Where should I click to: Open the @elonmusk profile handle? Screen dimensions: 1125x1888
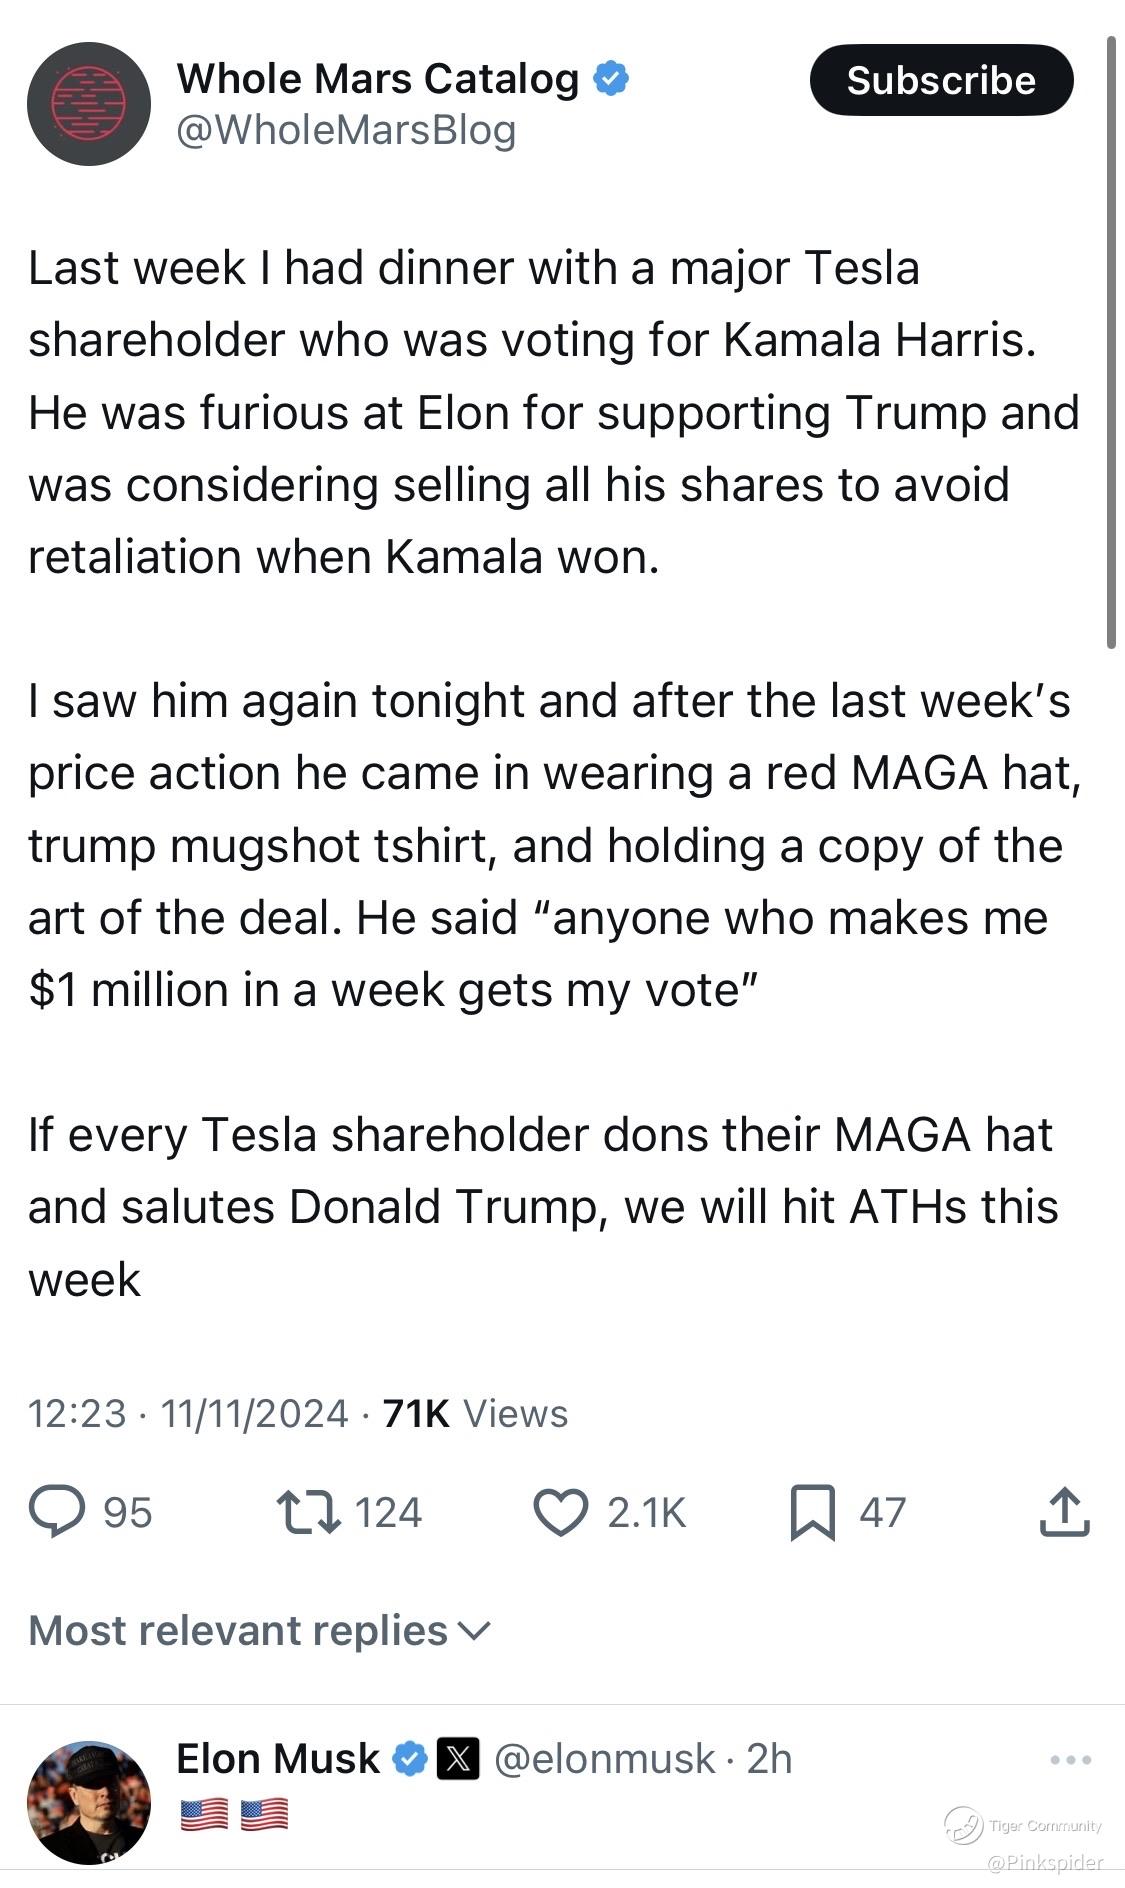pyautogui.click(x=605, y=1759)
